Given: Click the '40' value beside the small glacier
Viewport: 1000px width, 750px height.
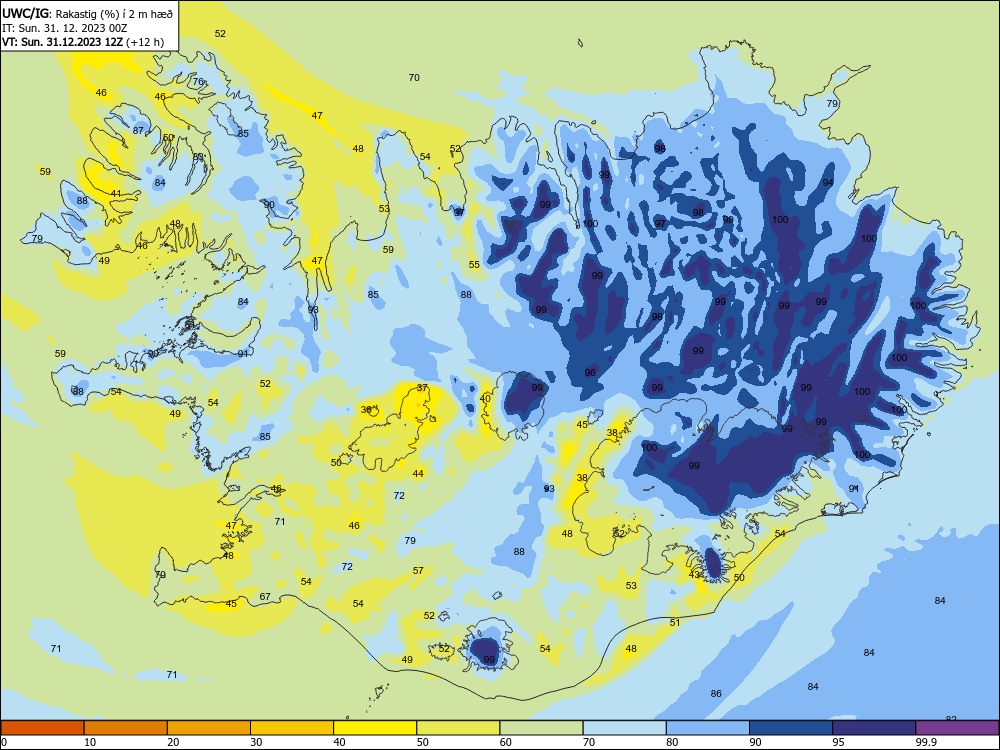Looking at the screenshot, I should tap(485, 399).
